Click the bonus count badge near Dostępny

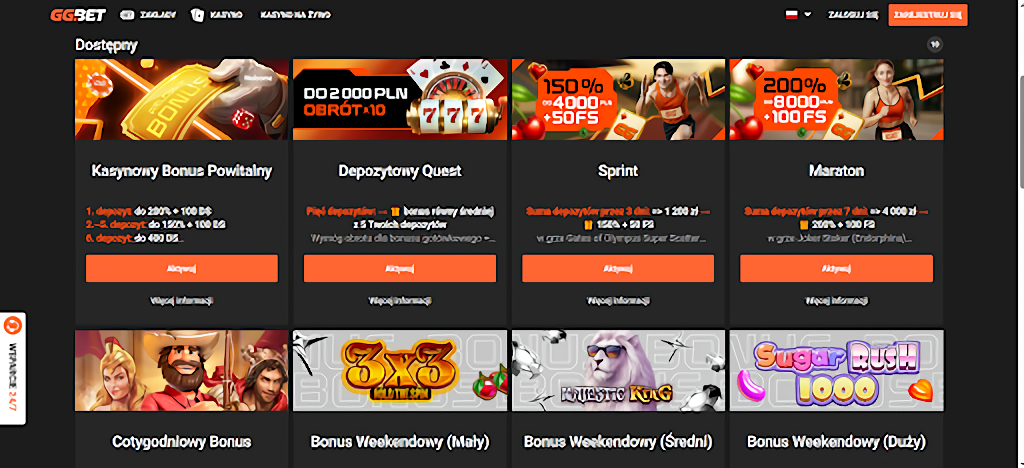[935, 44]
